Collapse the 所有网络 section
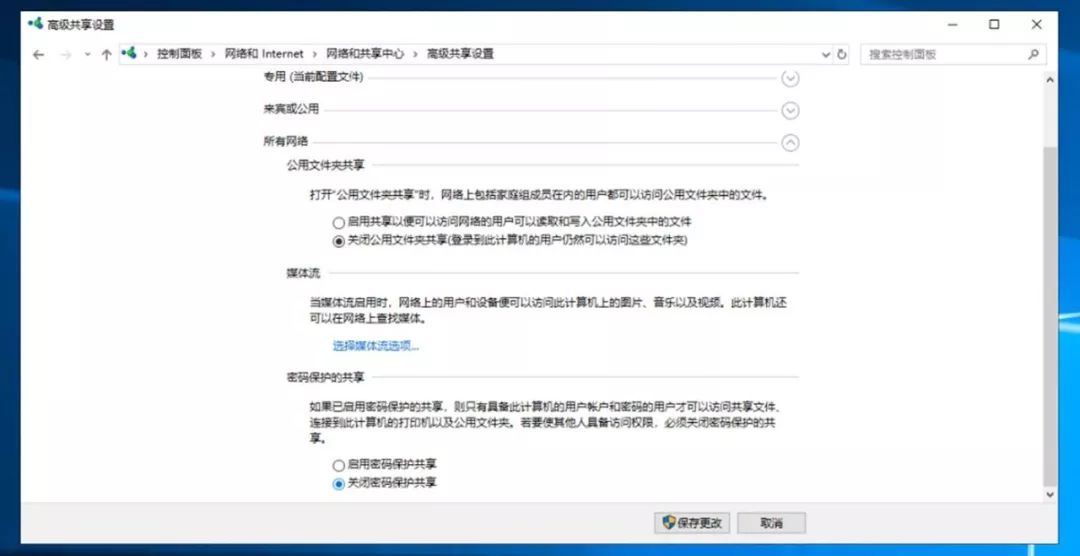Image resolution: width=1080 pixels, height=556 pixels. 790,143
